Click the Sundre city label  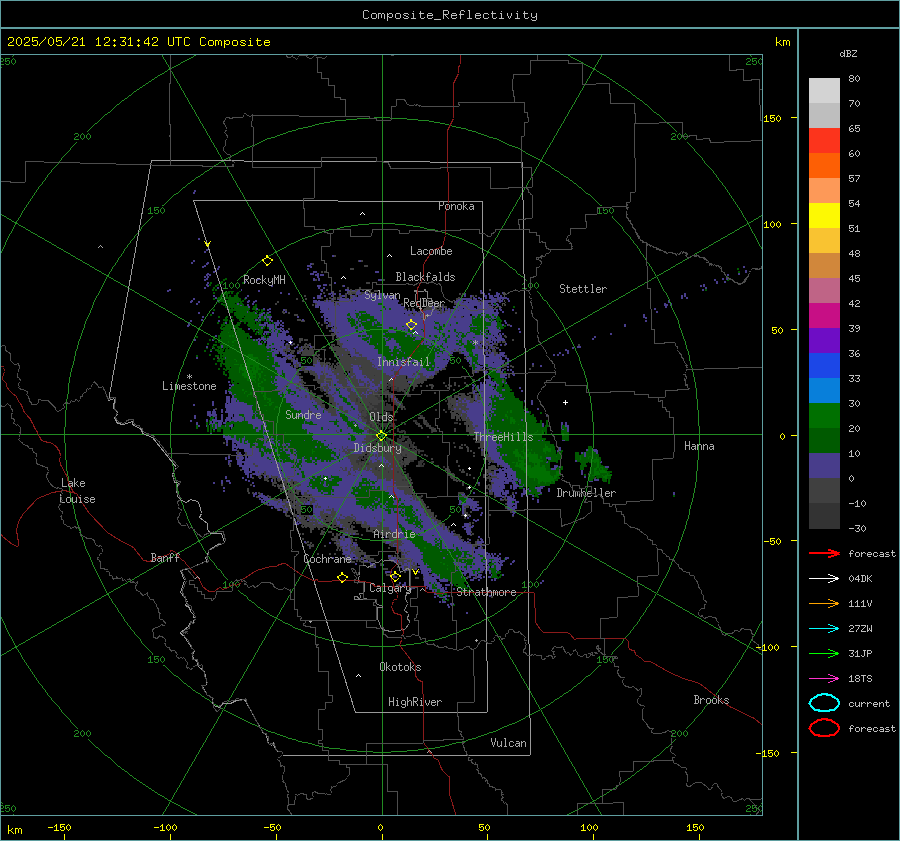[x=303, y=414]
